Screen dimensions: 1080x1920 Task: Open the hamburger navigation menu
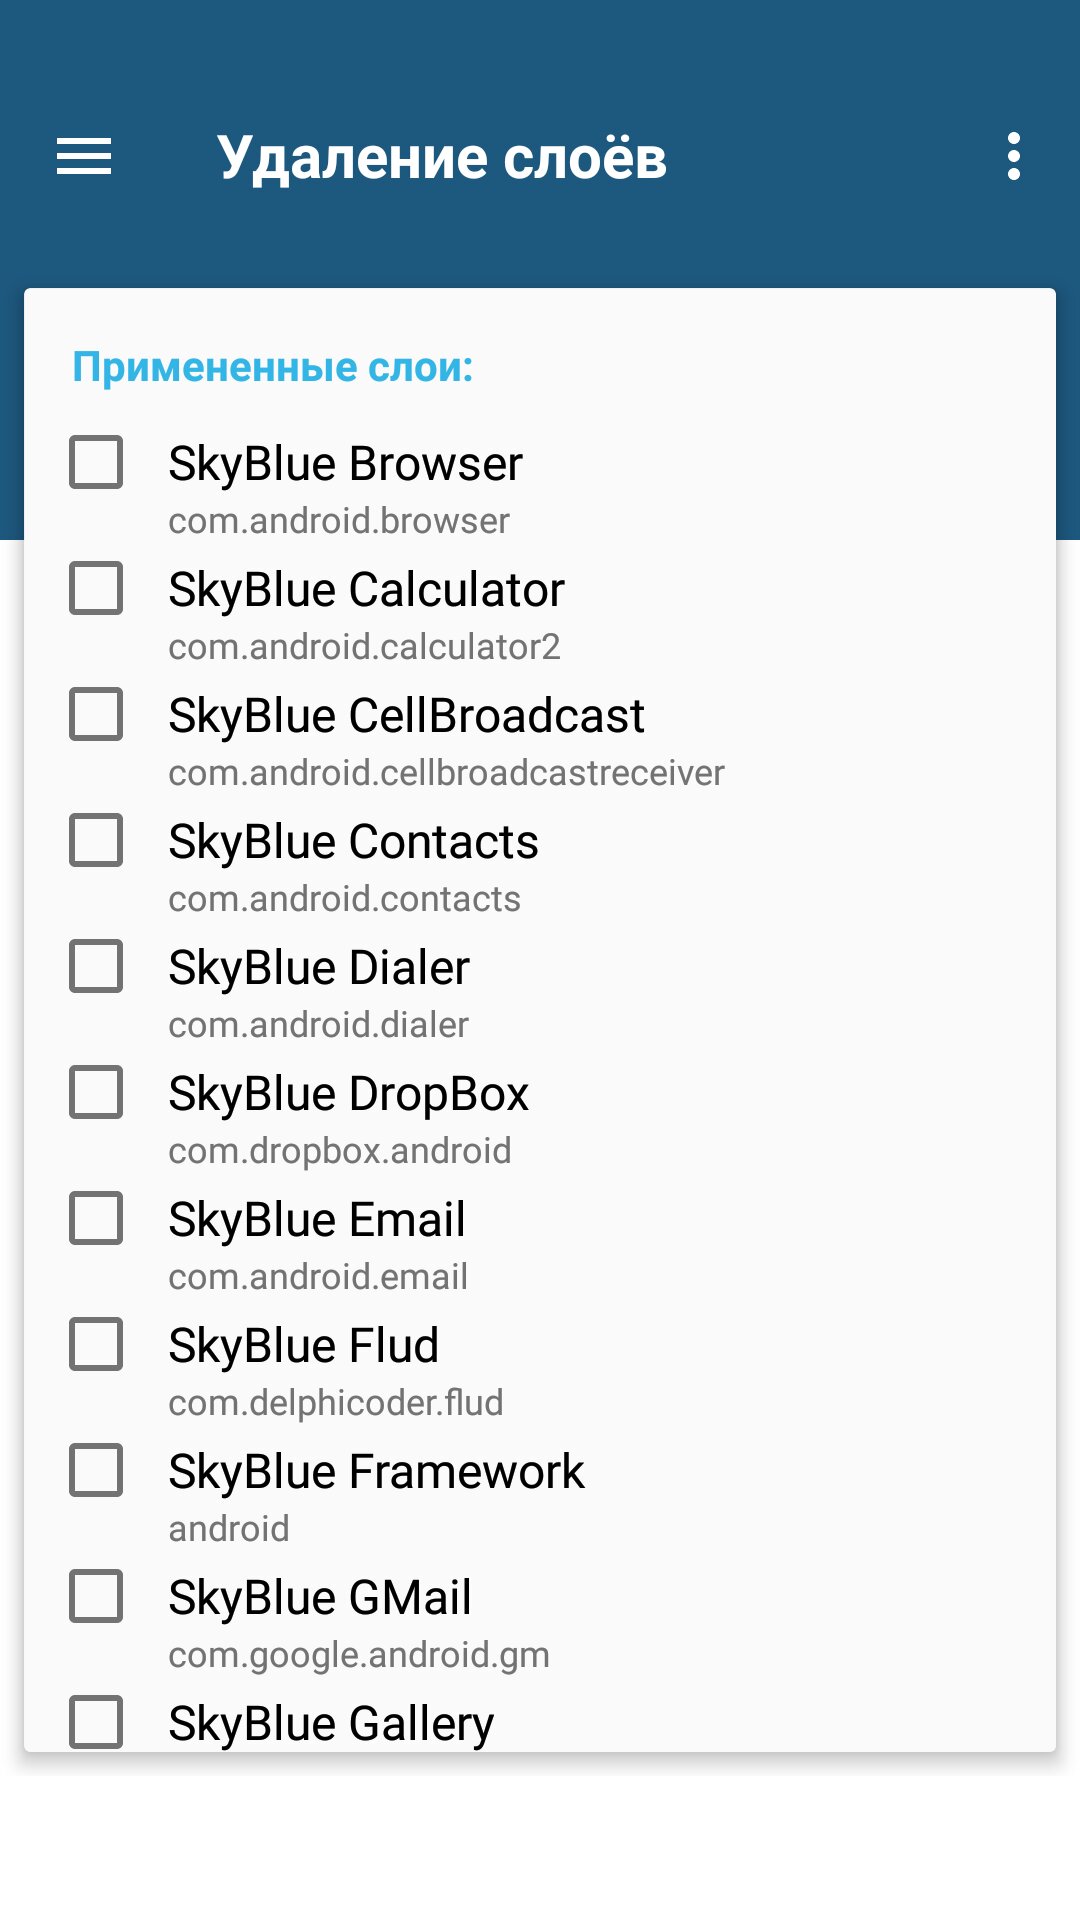click(84, 157)
